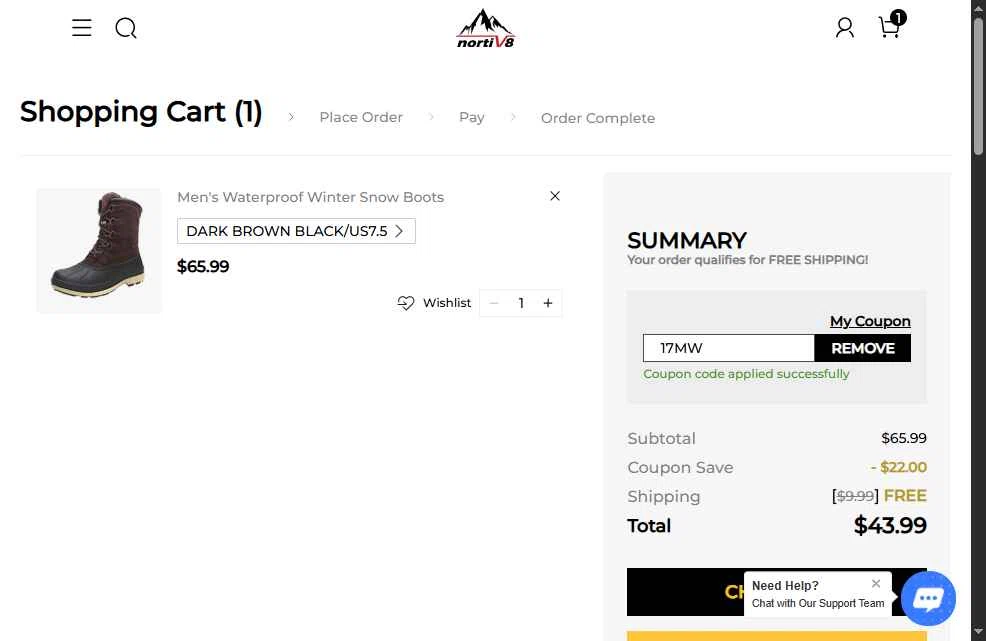Click the page vertical scrollbar
The image size is (986, 641).
click(x=978, y=85)
